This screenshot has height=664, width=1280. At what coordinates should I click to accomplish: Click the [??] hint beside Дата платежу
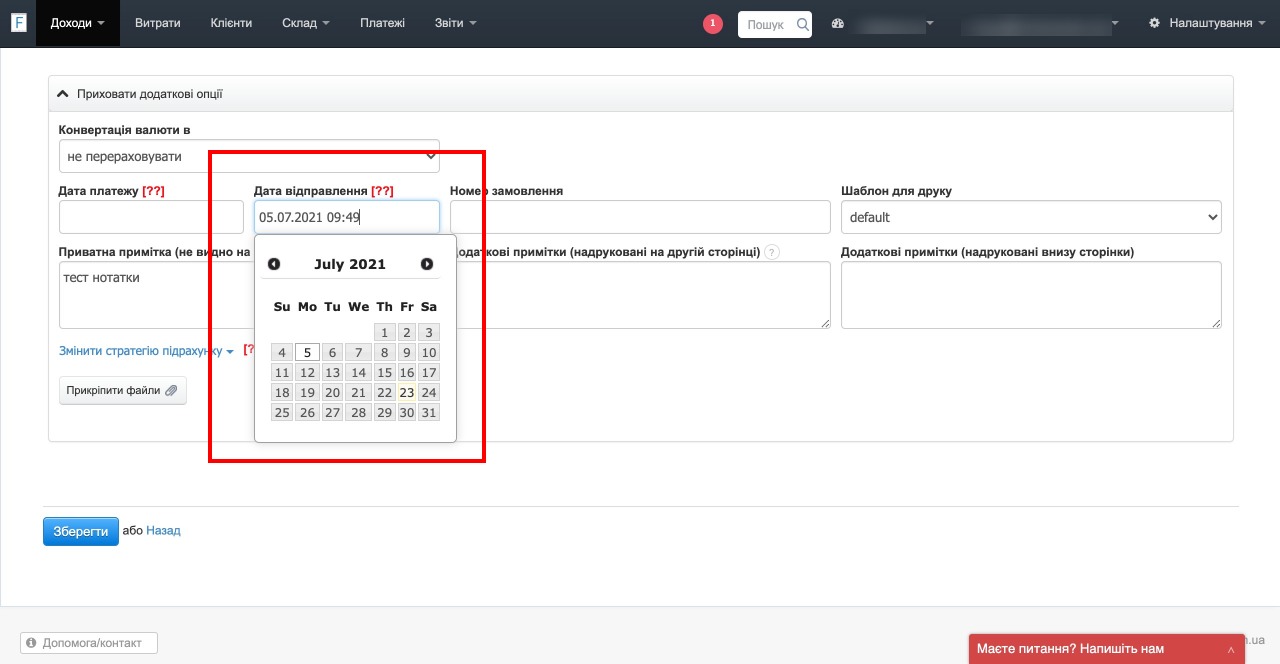point(153,191)
